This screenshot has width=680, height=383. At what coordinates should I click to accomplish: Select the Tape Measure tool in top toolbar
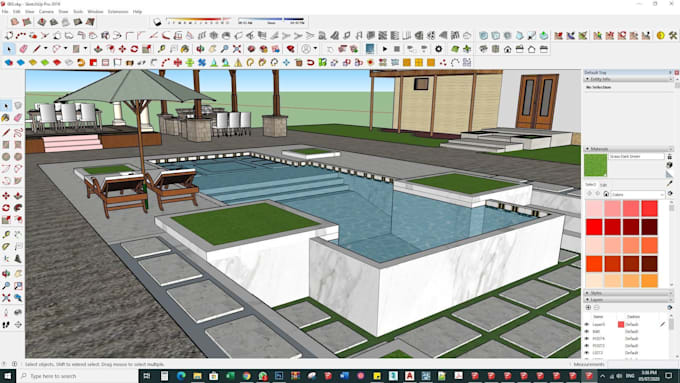[161, 49]
